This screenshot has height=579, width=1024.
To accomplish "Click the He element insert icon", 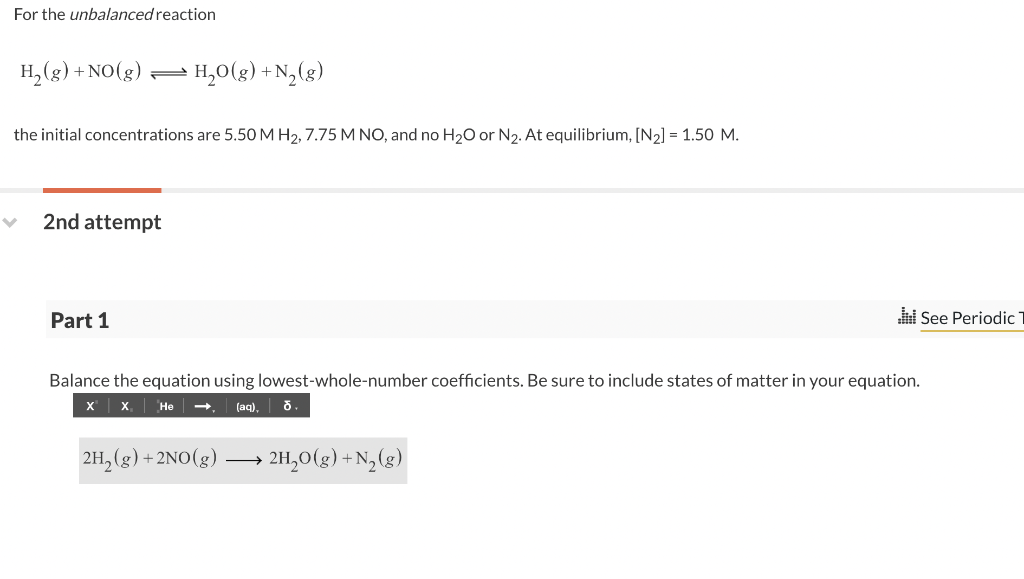I will (165, 406).
